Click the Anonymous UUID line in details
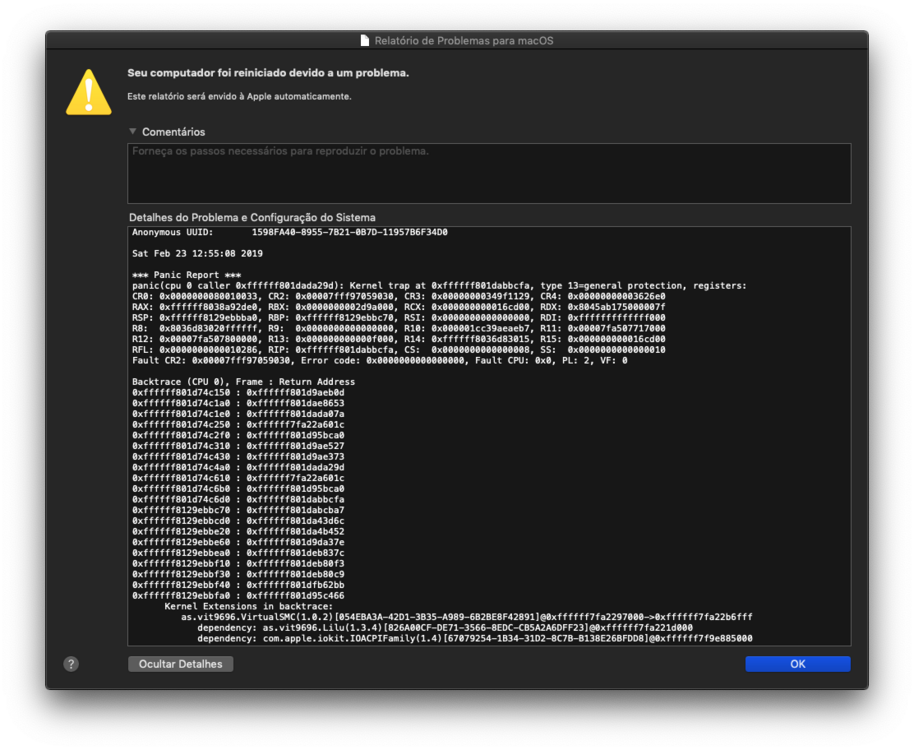The width and height of the screenshot is (914, 750). [x=289, y=232]
